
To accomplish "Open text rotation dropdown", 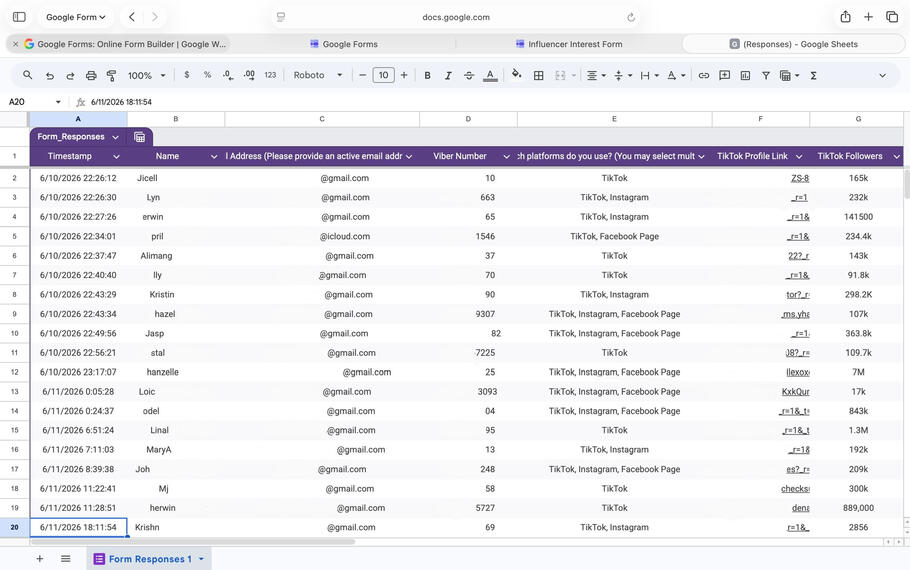I will [x=676, y=75].
